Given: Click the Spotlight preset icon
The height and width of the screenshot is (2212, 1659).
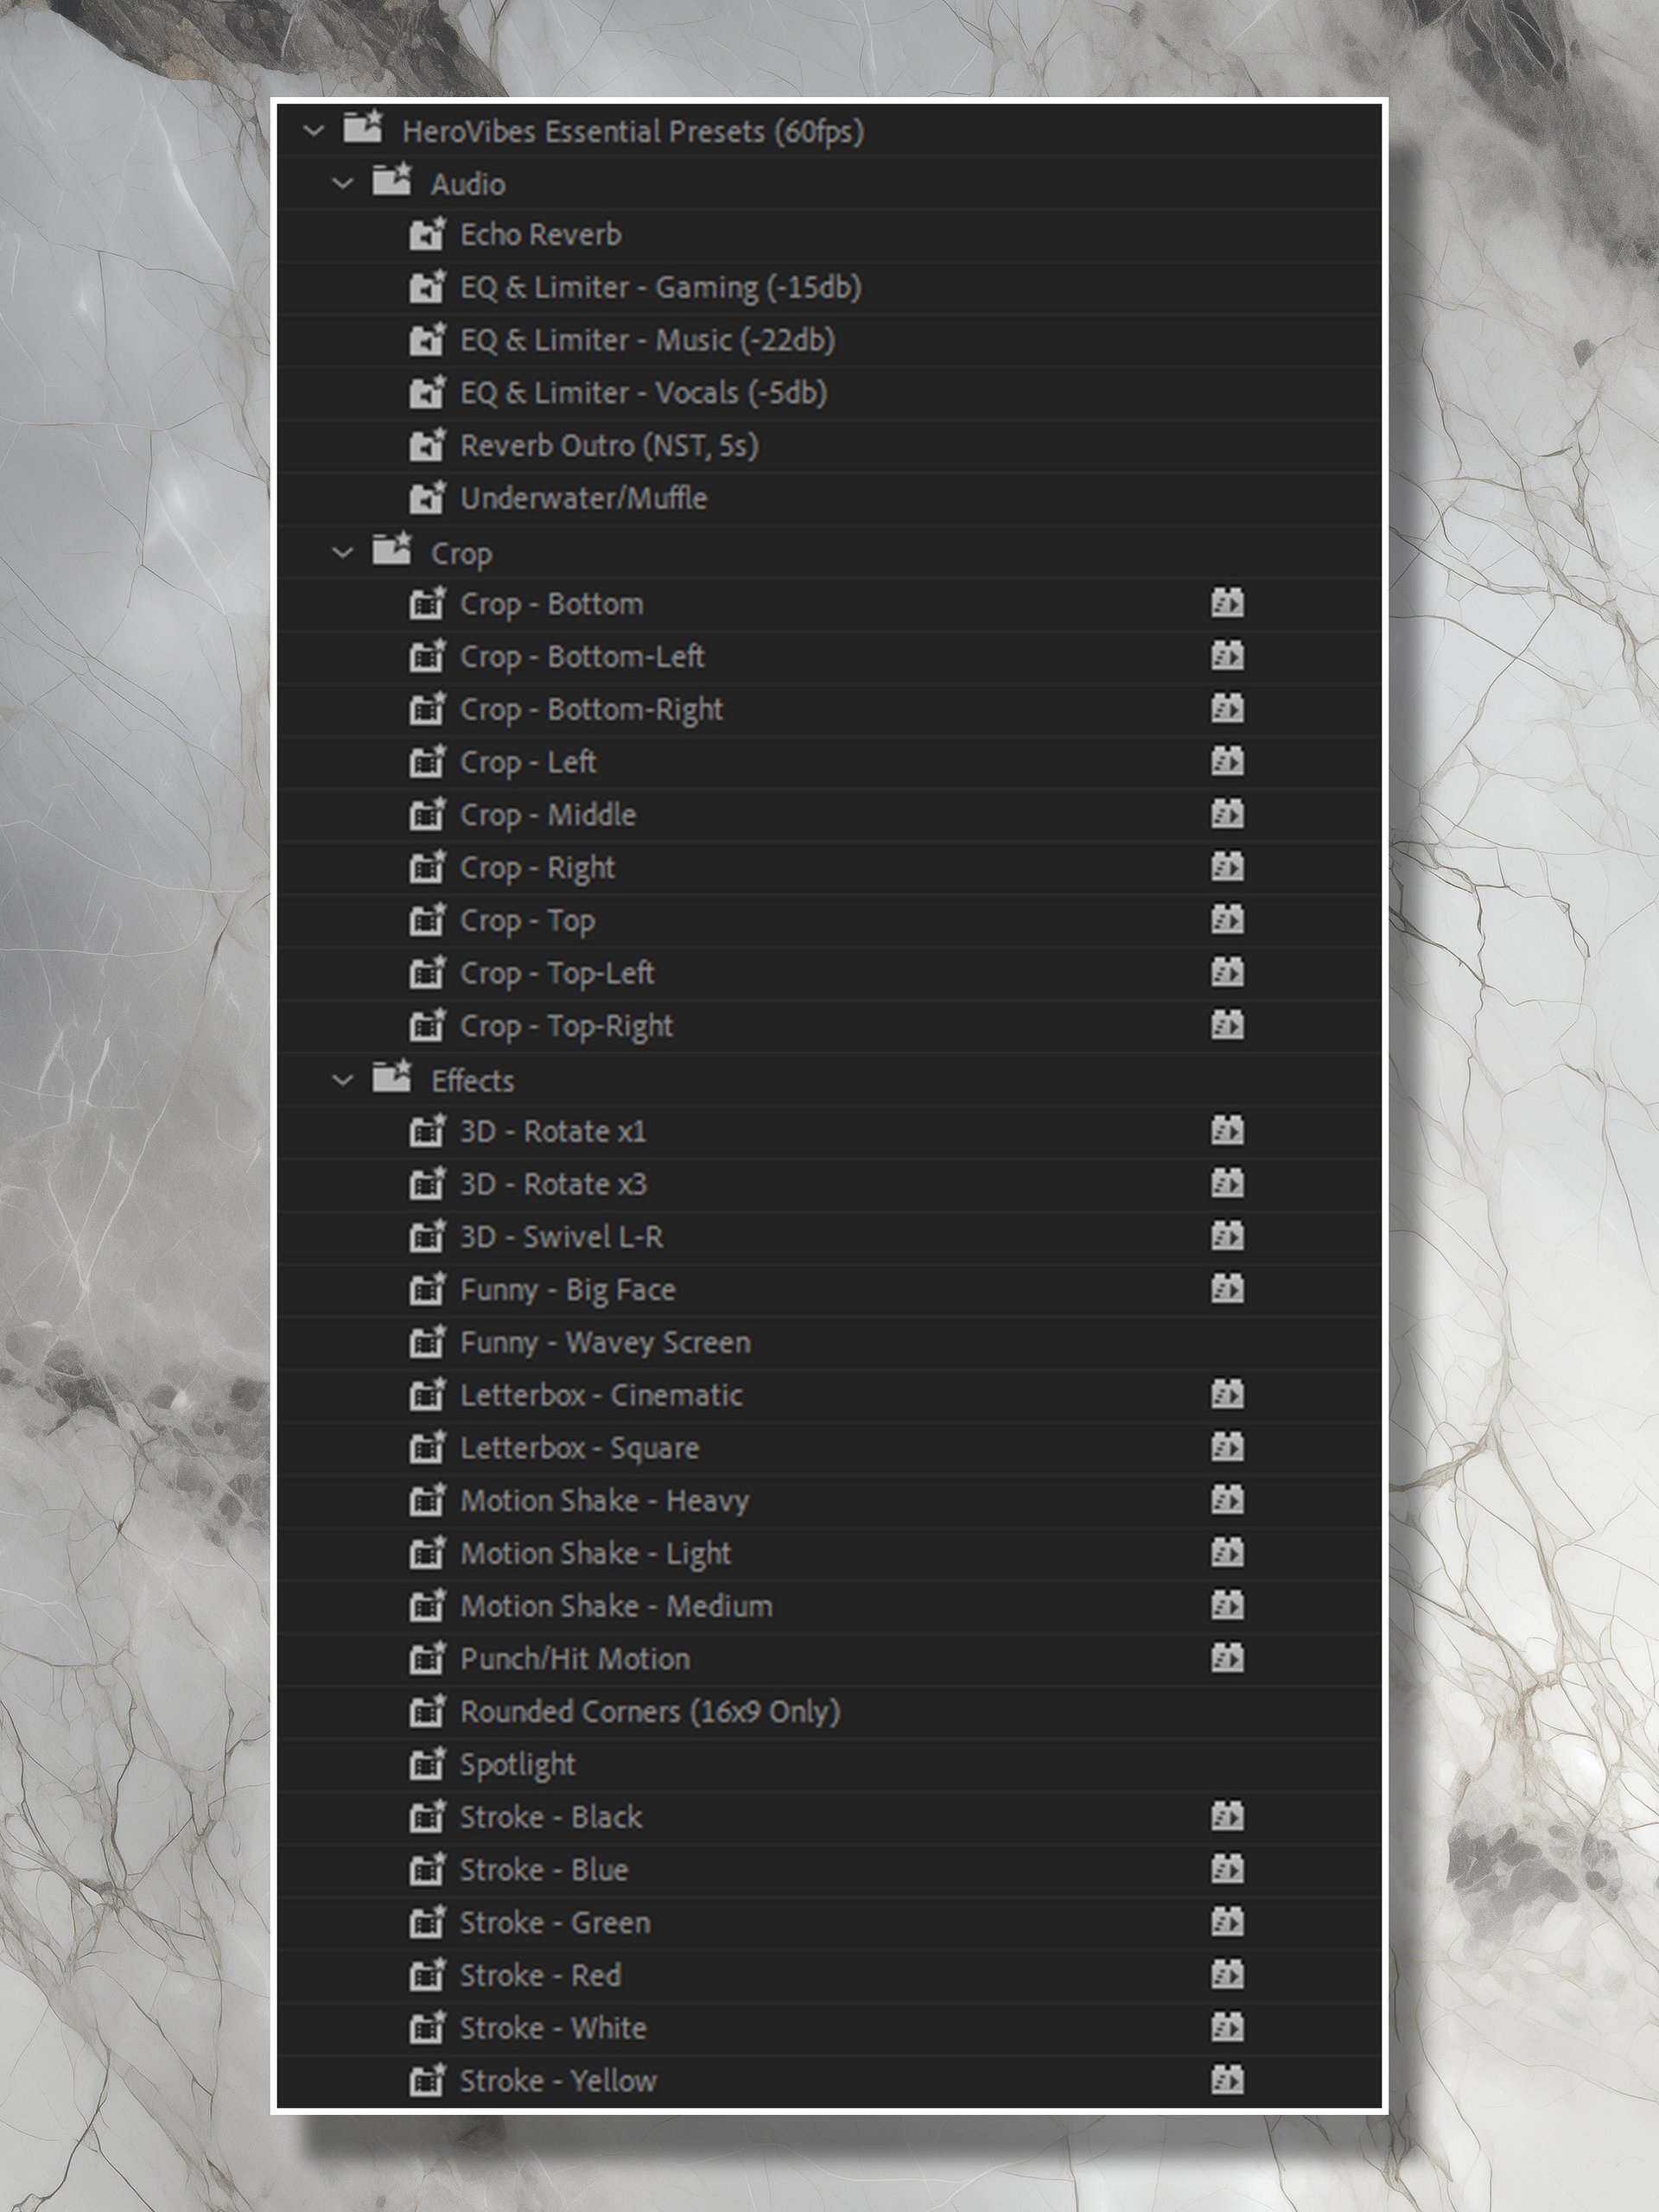Looking at the screenshot, I should coord(427,1764).
